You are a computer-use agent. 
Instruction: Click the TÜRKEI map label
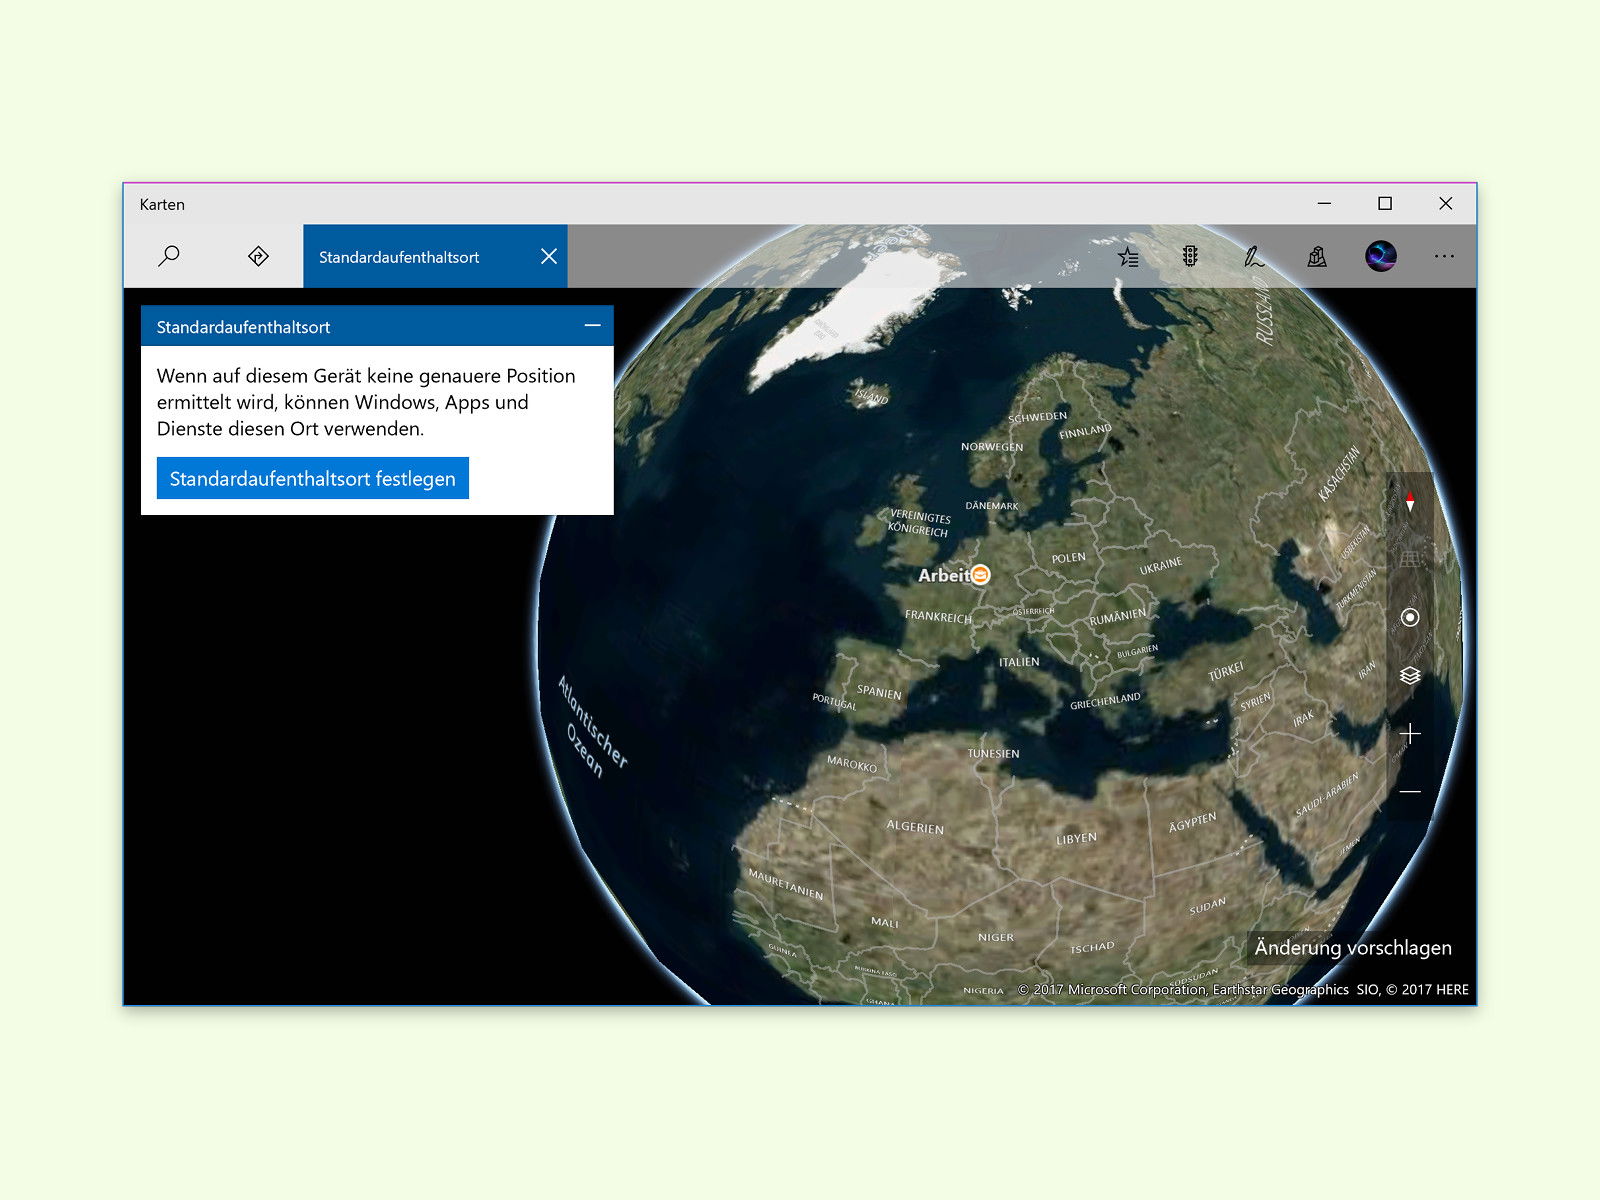[x=1226, y=671]
